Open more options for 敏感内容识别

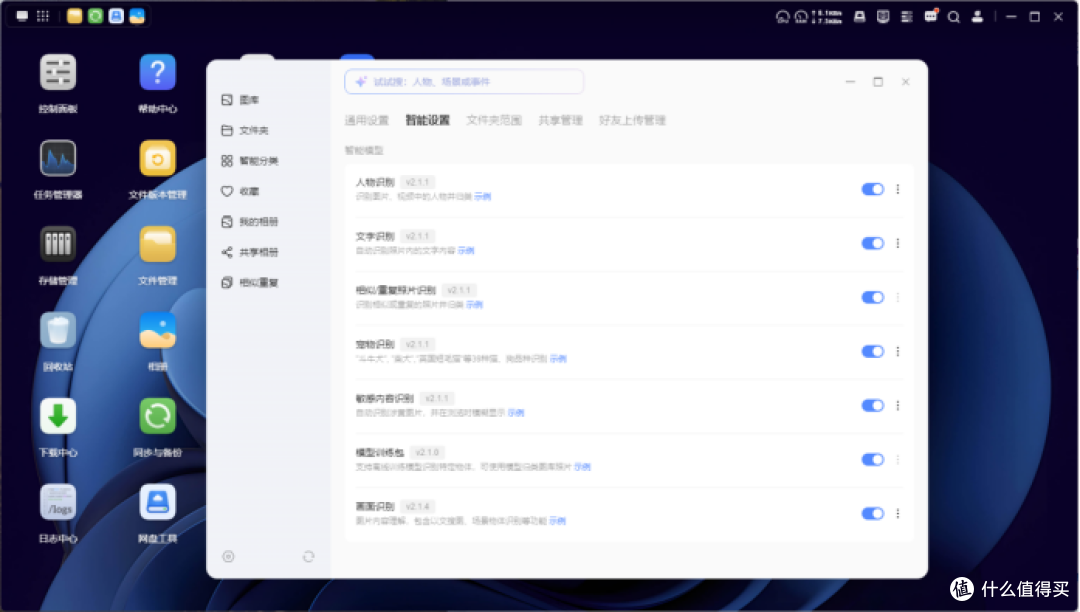tap(898, 405)
